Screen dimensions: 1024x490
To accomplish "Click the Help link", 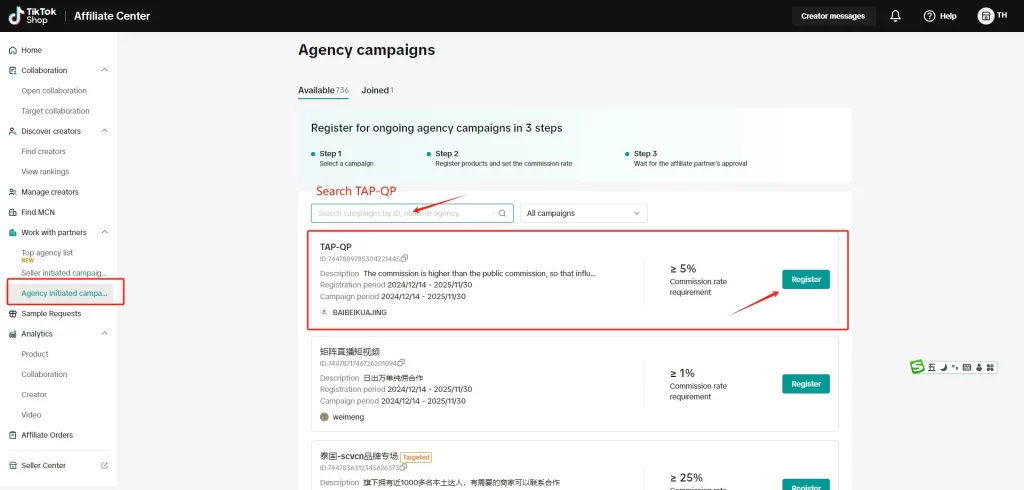I will tap(948, 16).
